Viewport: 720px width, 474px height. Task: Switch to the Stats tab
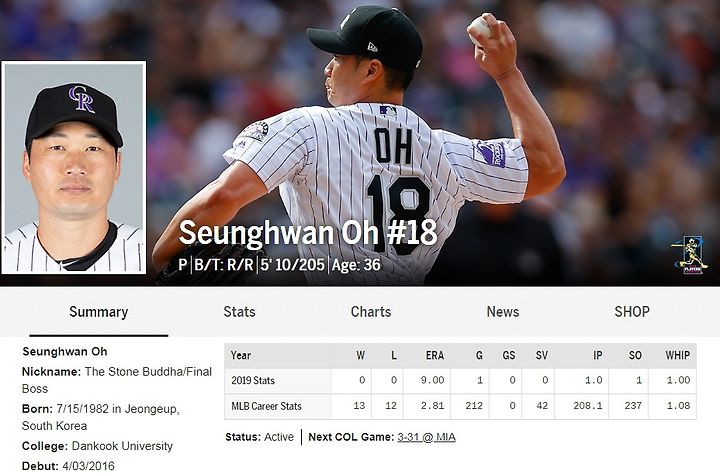click(x=239, y=312)
